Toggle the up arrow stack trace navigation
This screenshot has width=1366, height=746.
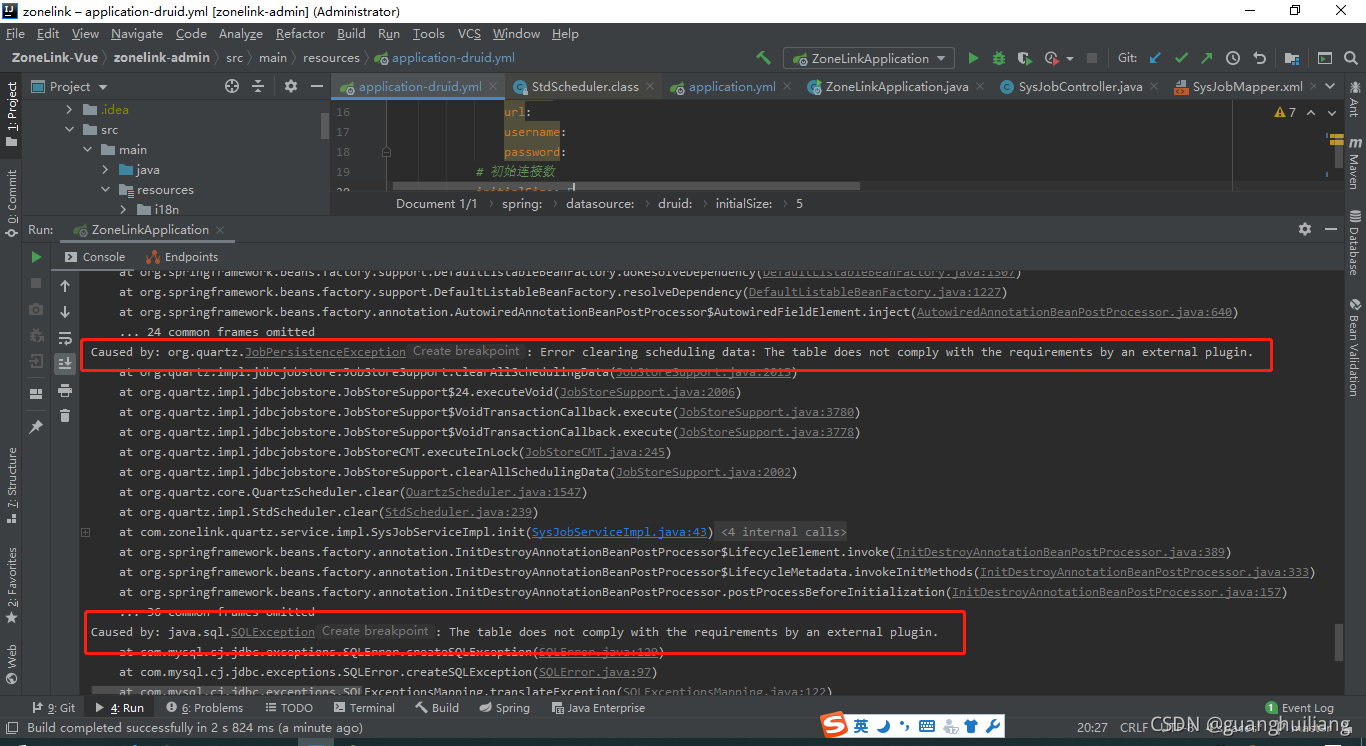point(64,285)
